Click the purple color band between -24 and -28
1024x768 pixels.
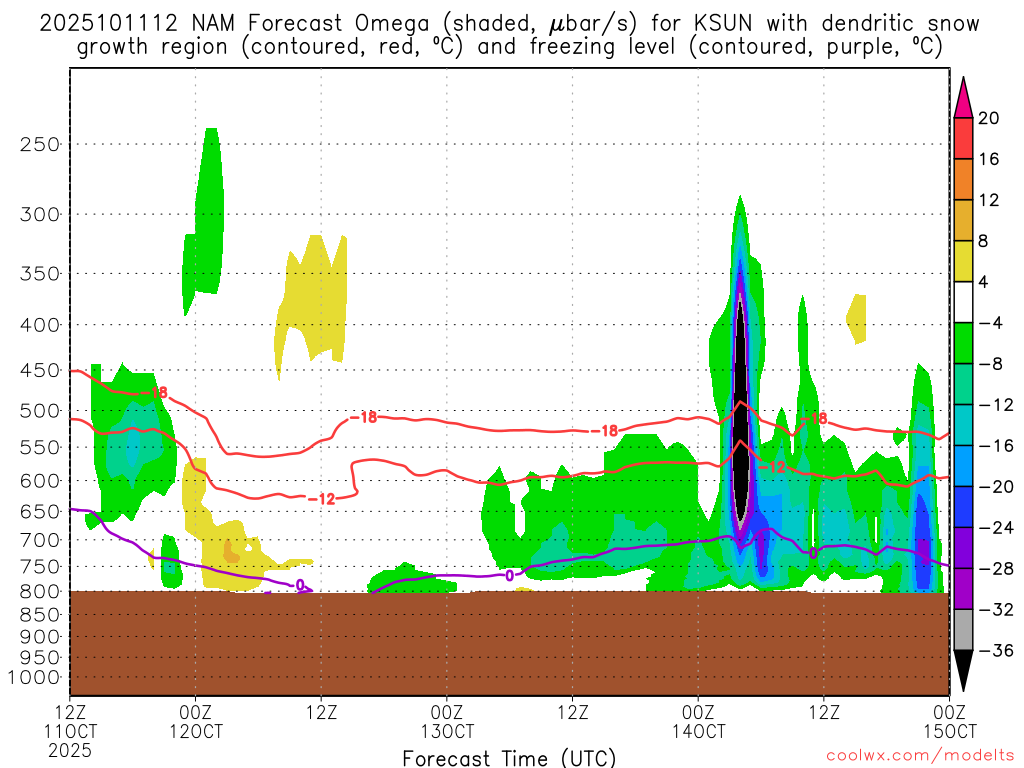click(x=963, y=548)
